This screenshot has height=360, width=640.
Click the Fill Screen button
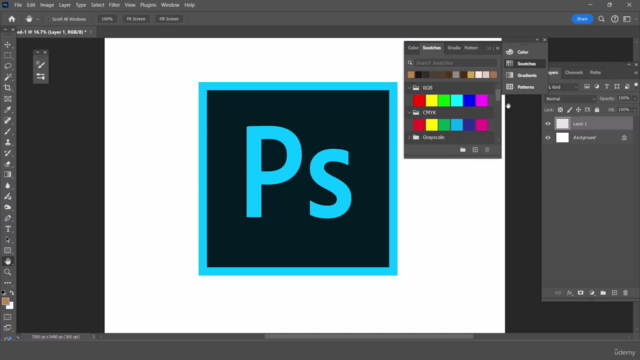coord(169,19)
